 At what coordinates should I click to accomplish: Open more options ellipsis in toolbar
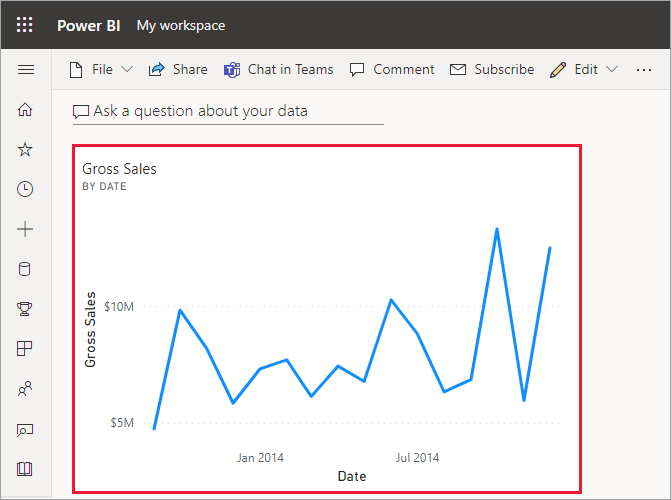tap(644, 70)
